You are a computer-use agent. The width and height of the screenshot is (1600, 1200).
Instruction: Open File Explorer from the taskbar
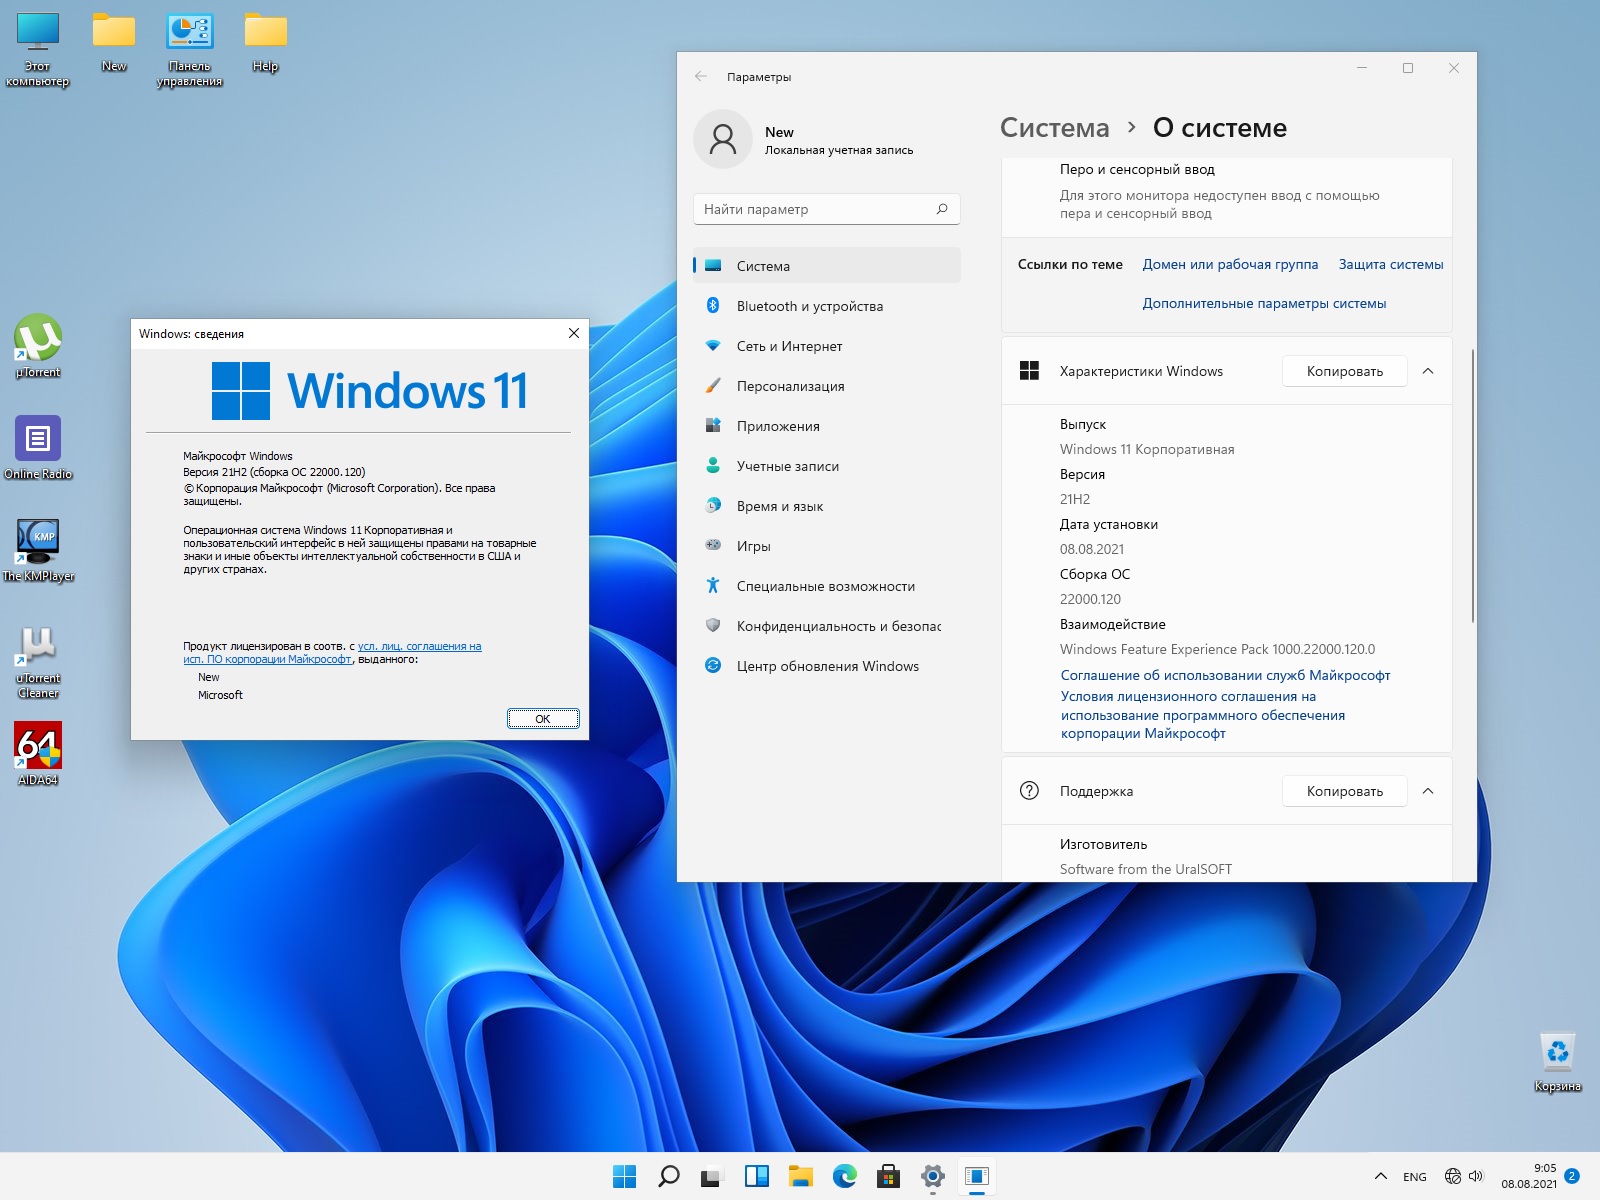[800, 1176]
